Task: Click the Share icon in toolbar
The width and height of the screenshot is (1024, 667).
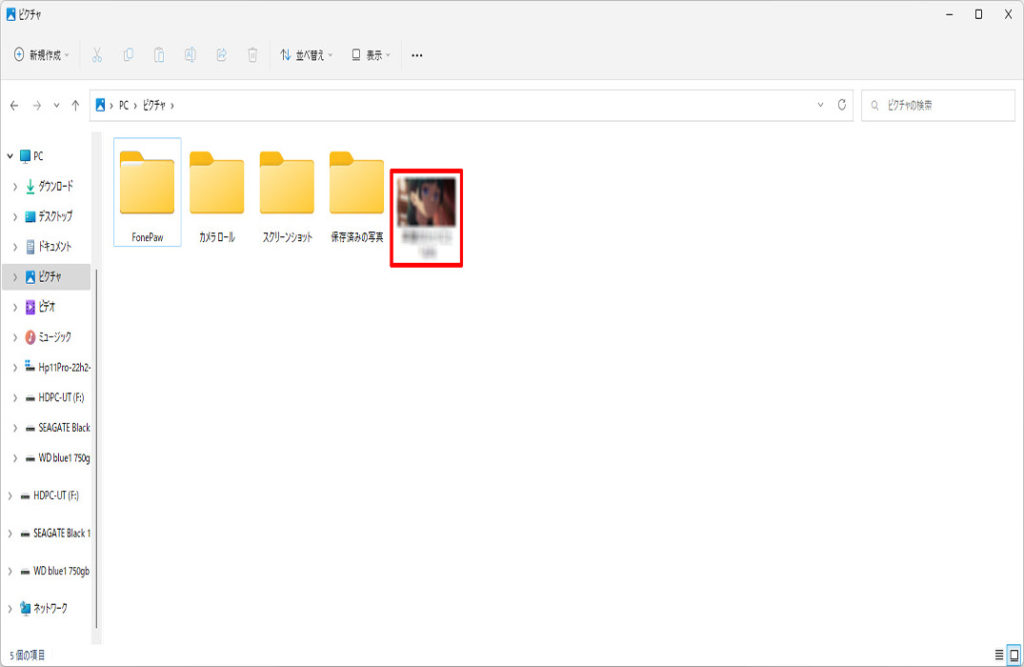Action: [221, 55]
